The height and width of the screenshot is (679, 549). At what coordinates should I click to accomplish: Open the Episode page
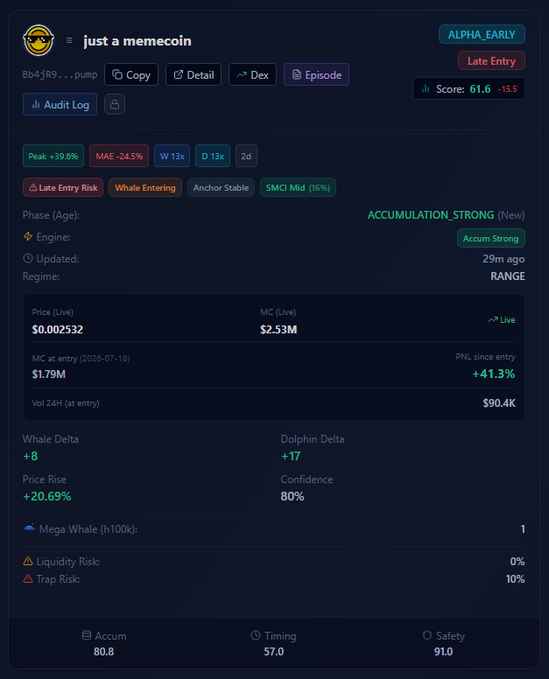click(x=316, y=75)
